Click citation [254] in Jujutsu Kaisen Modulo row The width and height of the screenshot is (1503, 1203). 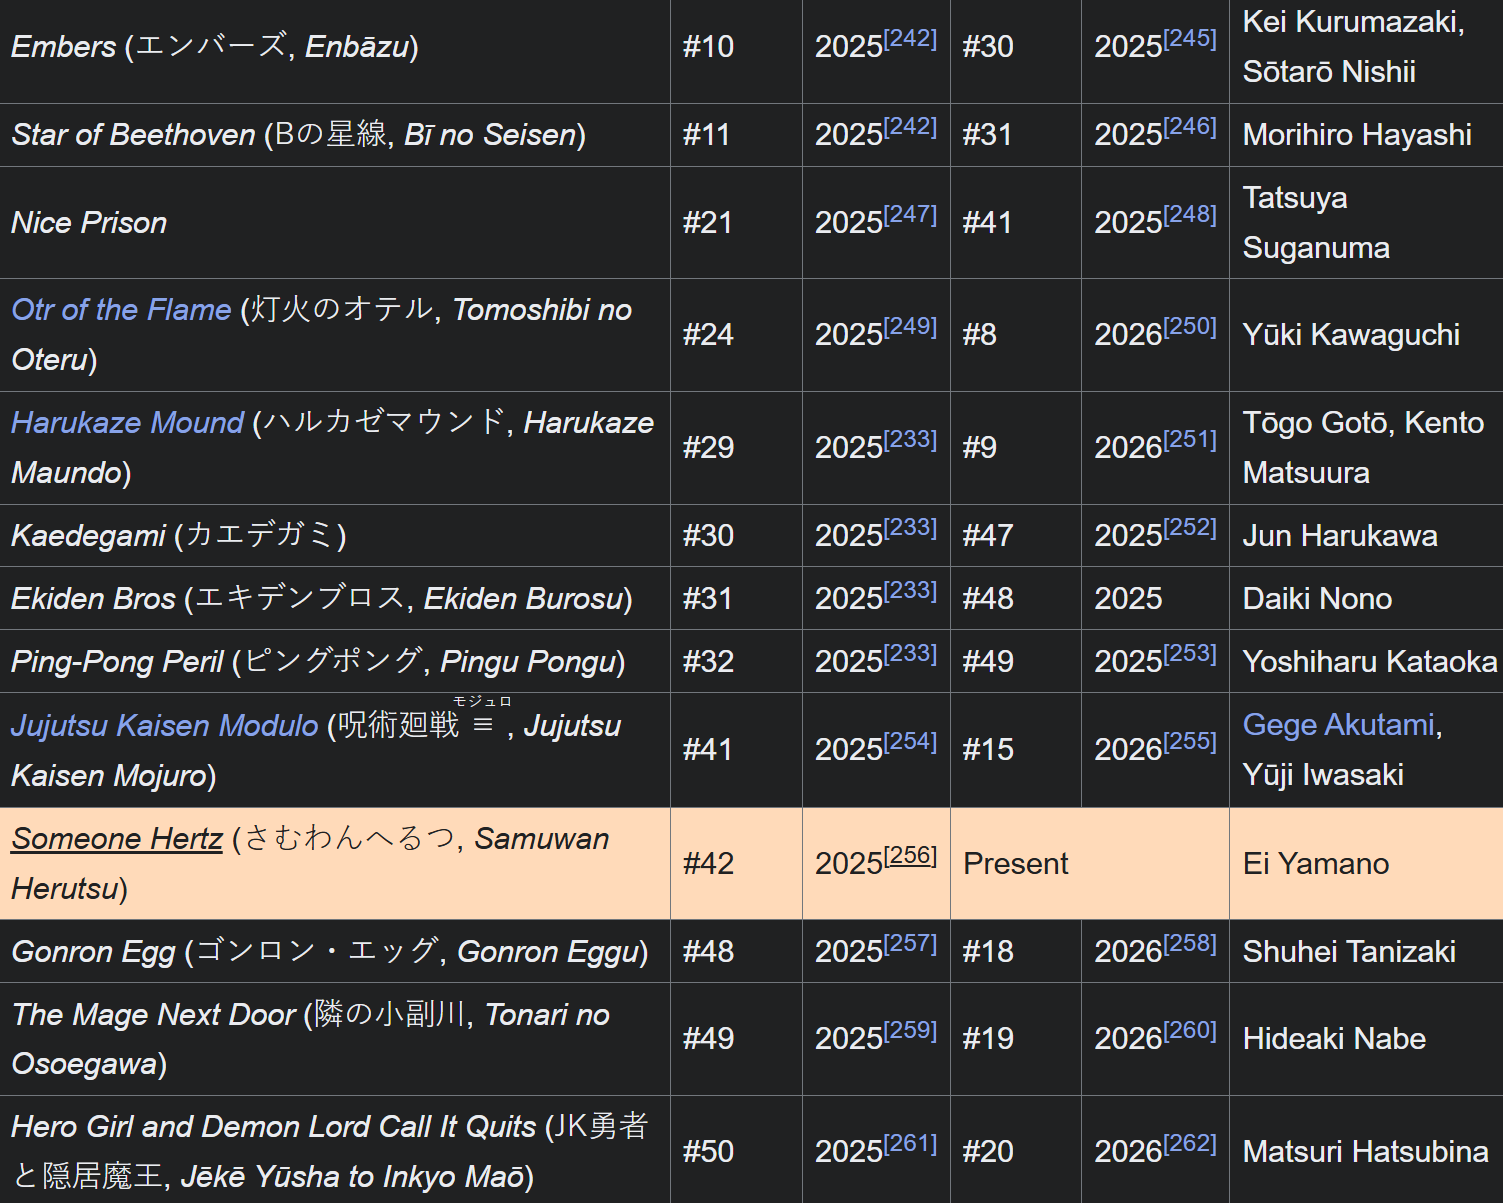click(x=910, y=742)
